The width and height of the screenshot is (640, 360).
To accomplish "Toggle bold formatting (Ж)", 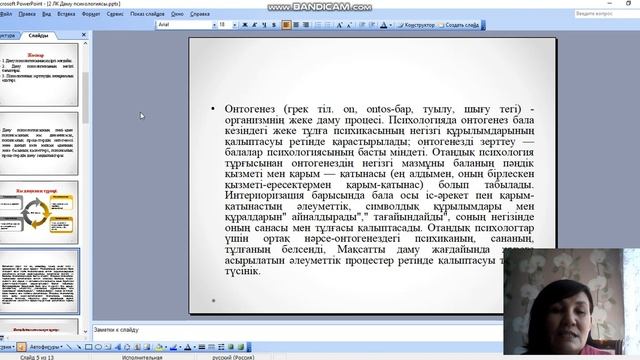I will coord(245,25).
